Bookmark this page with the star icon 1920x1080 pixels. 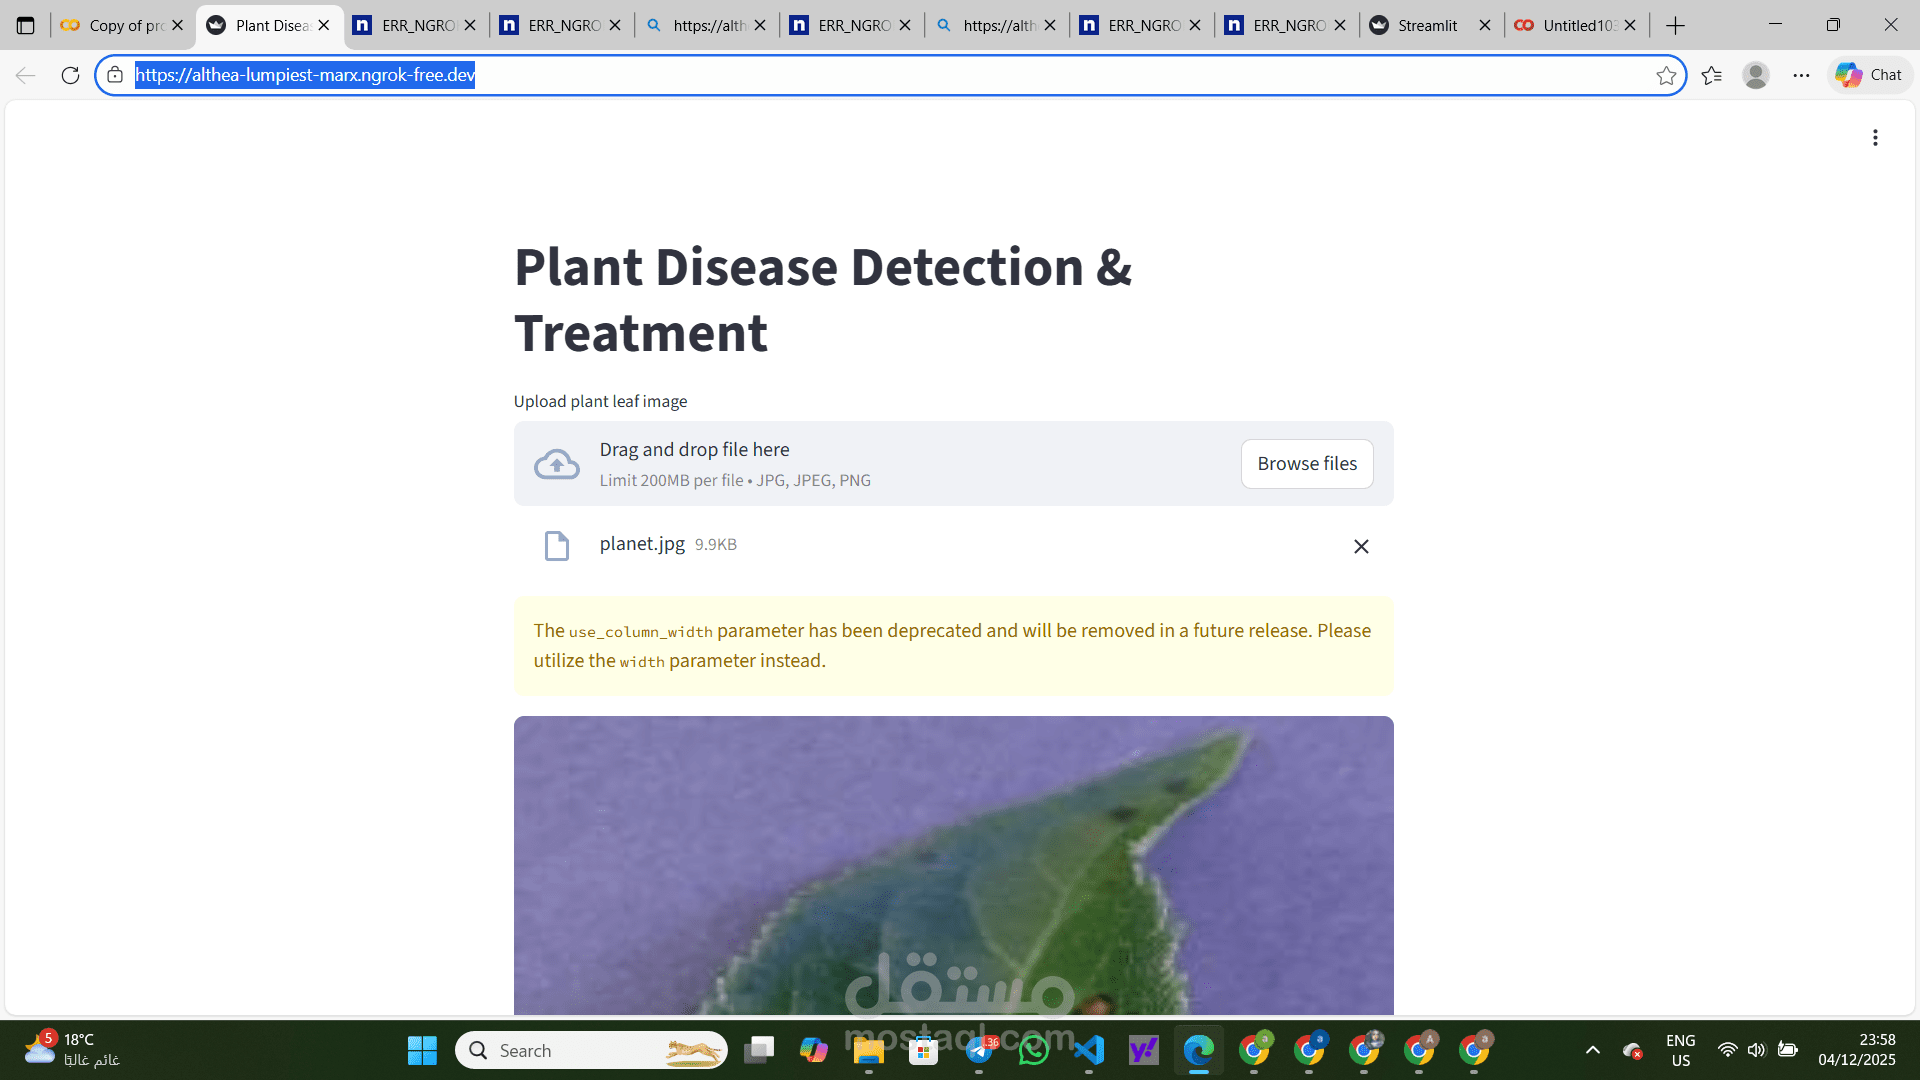tap(1667, 75)
